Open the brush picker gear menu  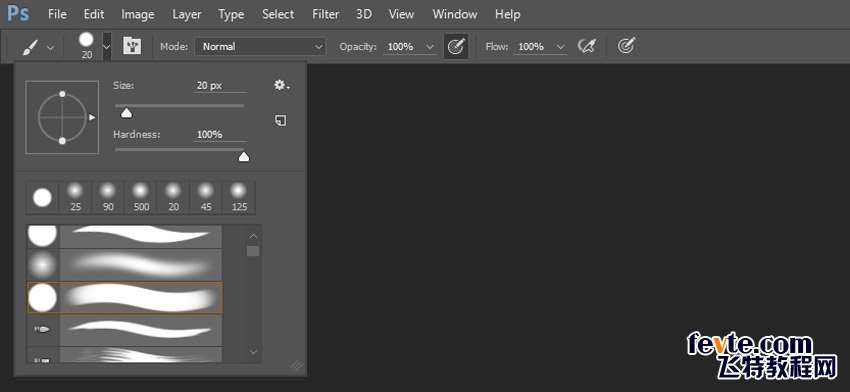[x=281, y=85]
